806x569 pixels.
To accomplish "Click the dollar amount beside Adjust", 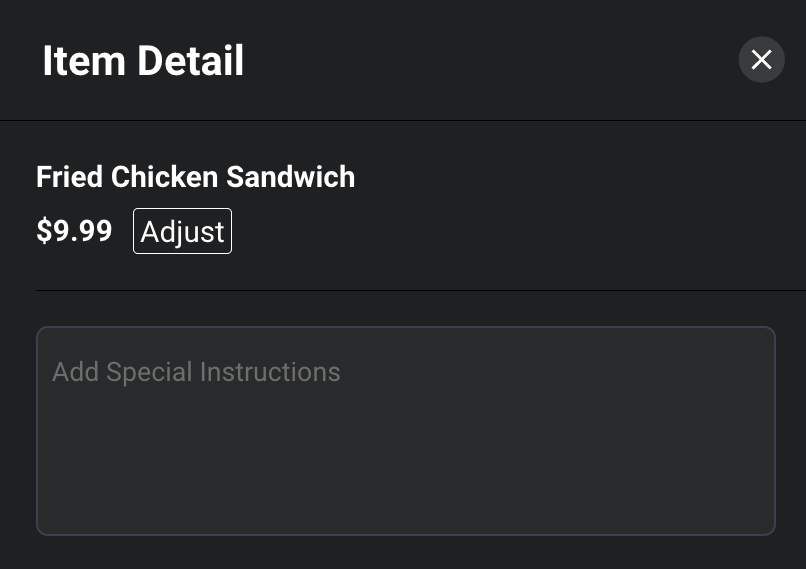I will click(x=74, y=230).
